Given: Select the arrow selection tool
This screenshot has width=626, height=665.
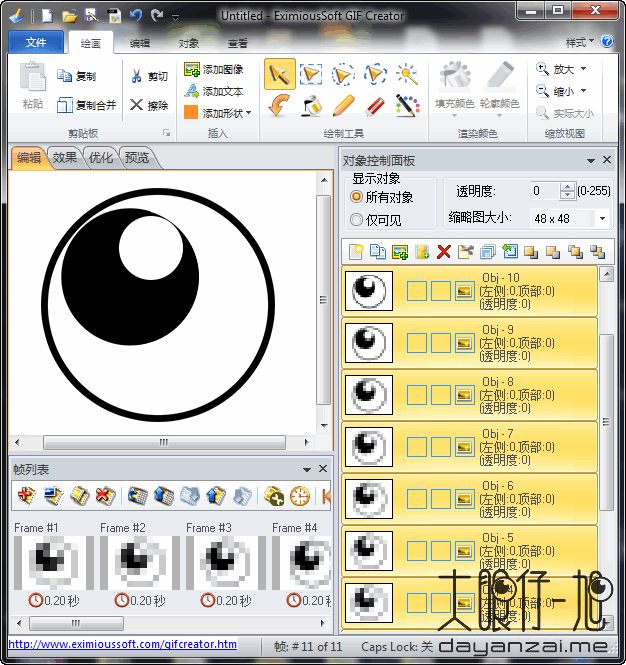Looking at the screenshot, I should point(279,74).
